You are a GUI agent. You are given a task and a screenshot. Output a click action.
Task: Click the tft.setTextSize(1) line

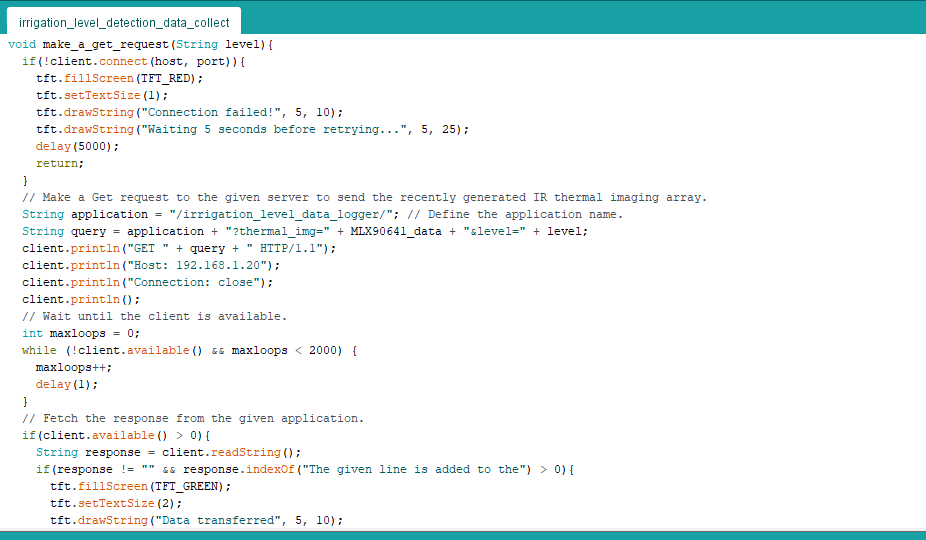(x=102, y=95)
